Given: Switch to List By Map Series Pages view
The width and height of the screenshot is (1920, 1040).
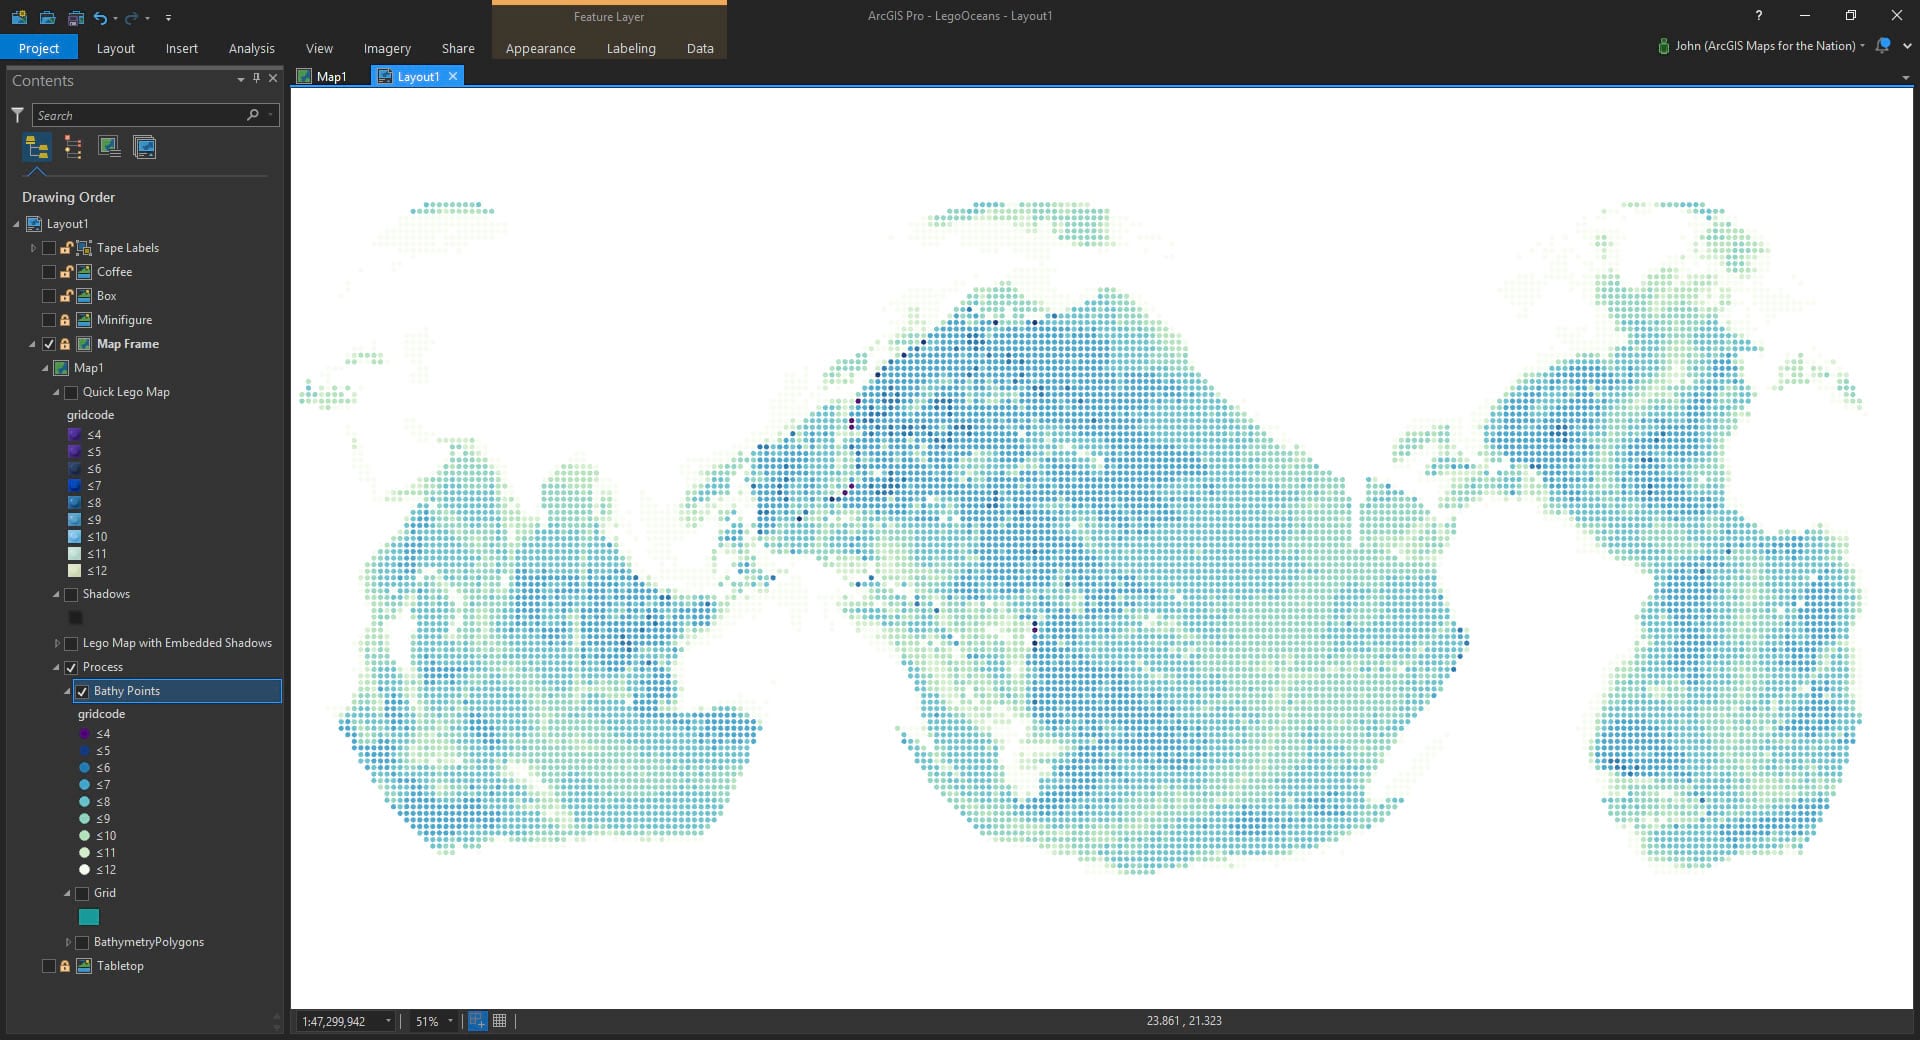Looking at the screenshot, I should tap(145, 148).
